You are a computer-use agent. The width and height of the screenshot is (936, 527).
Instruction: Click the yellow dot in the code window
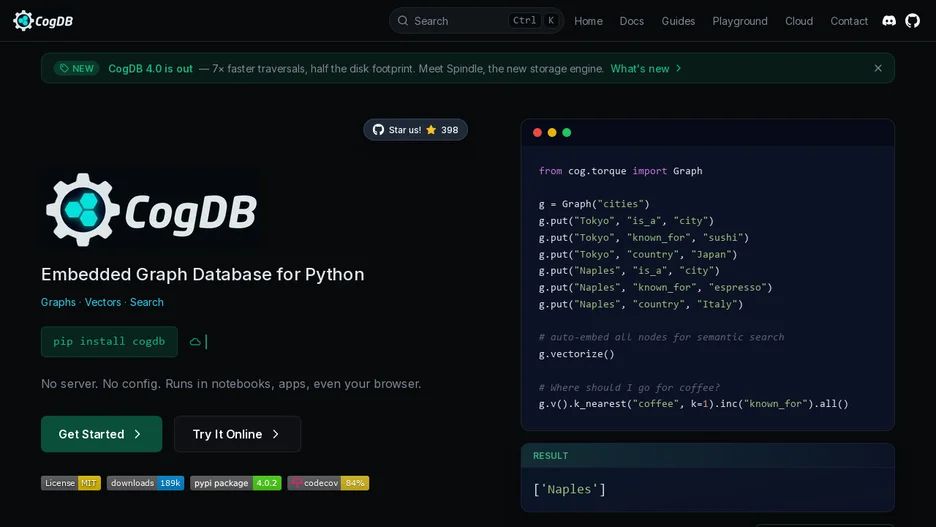(552, 132)
